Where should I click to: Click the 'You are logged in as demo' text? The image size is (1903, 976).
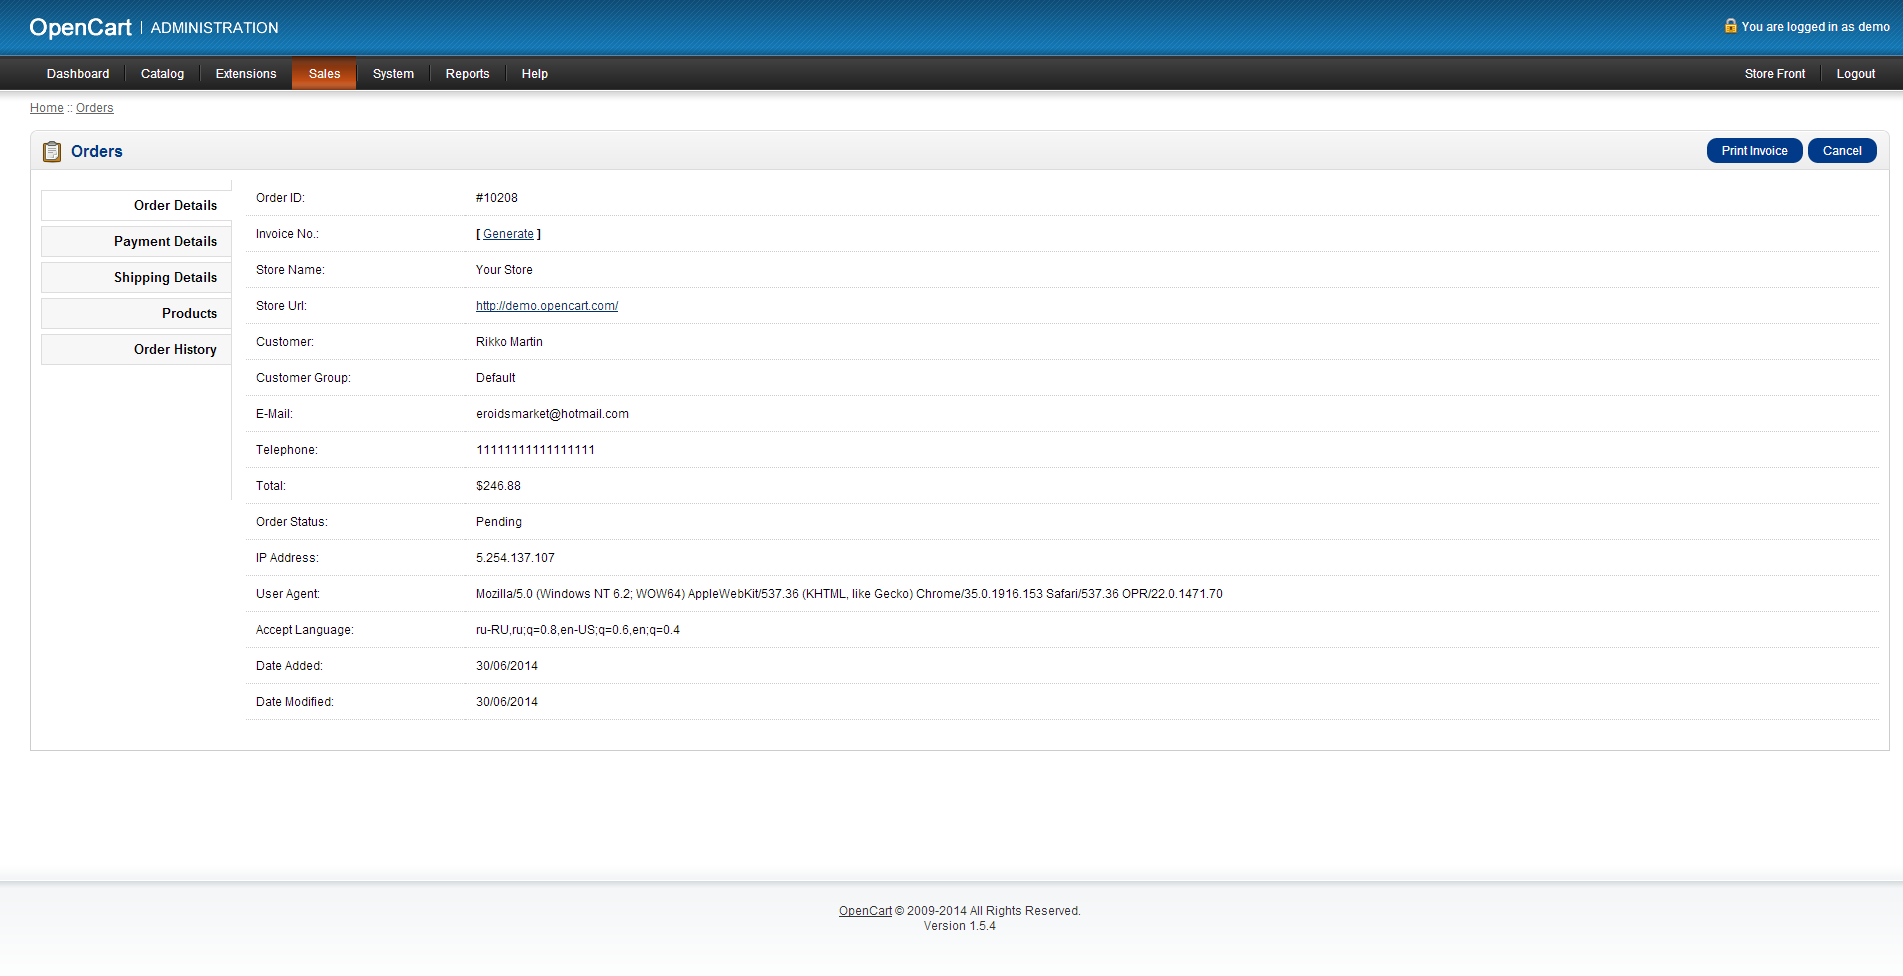[x=1815, y=27]
